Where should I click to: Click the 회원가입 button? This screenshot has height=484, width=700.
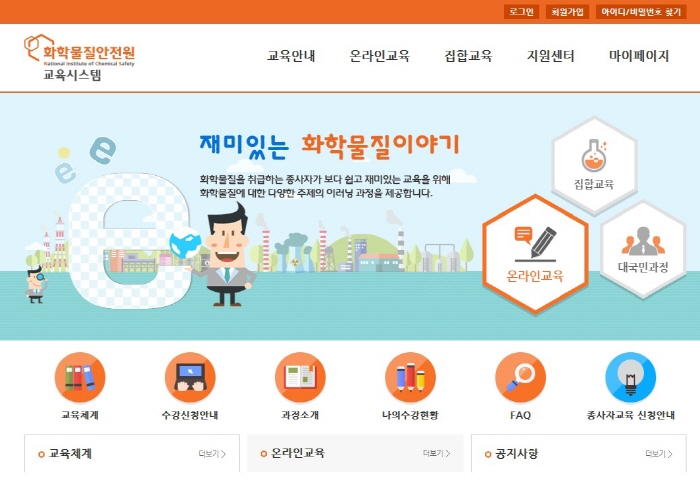pyautogui.click(x=567, y=12)
